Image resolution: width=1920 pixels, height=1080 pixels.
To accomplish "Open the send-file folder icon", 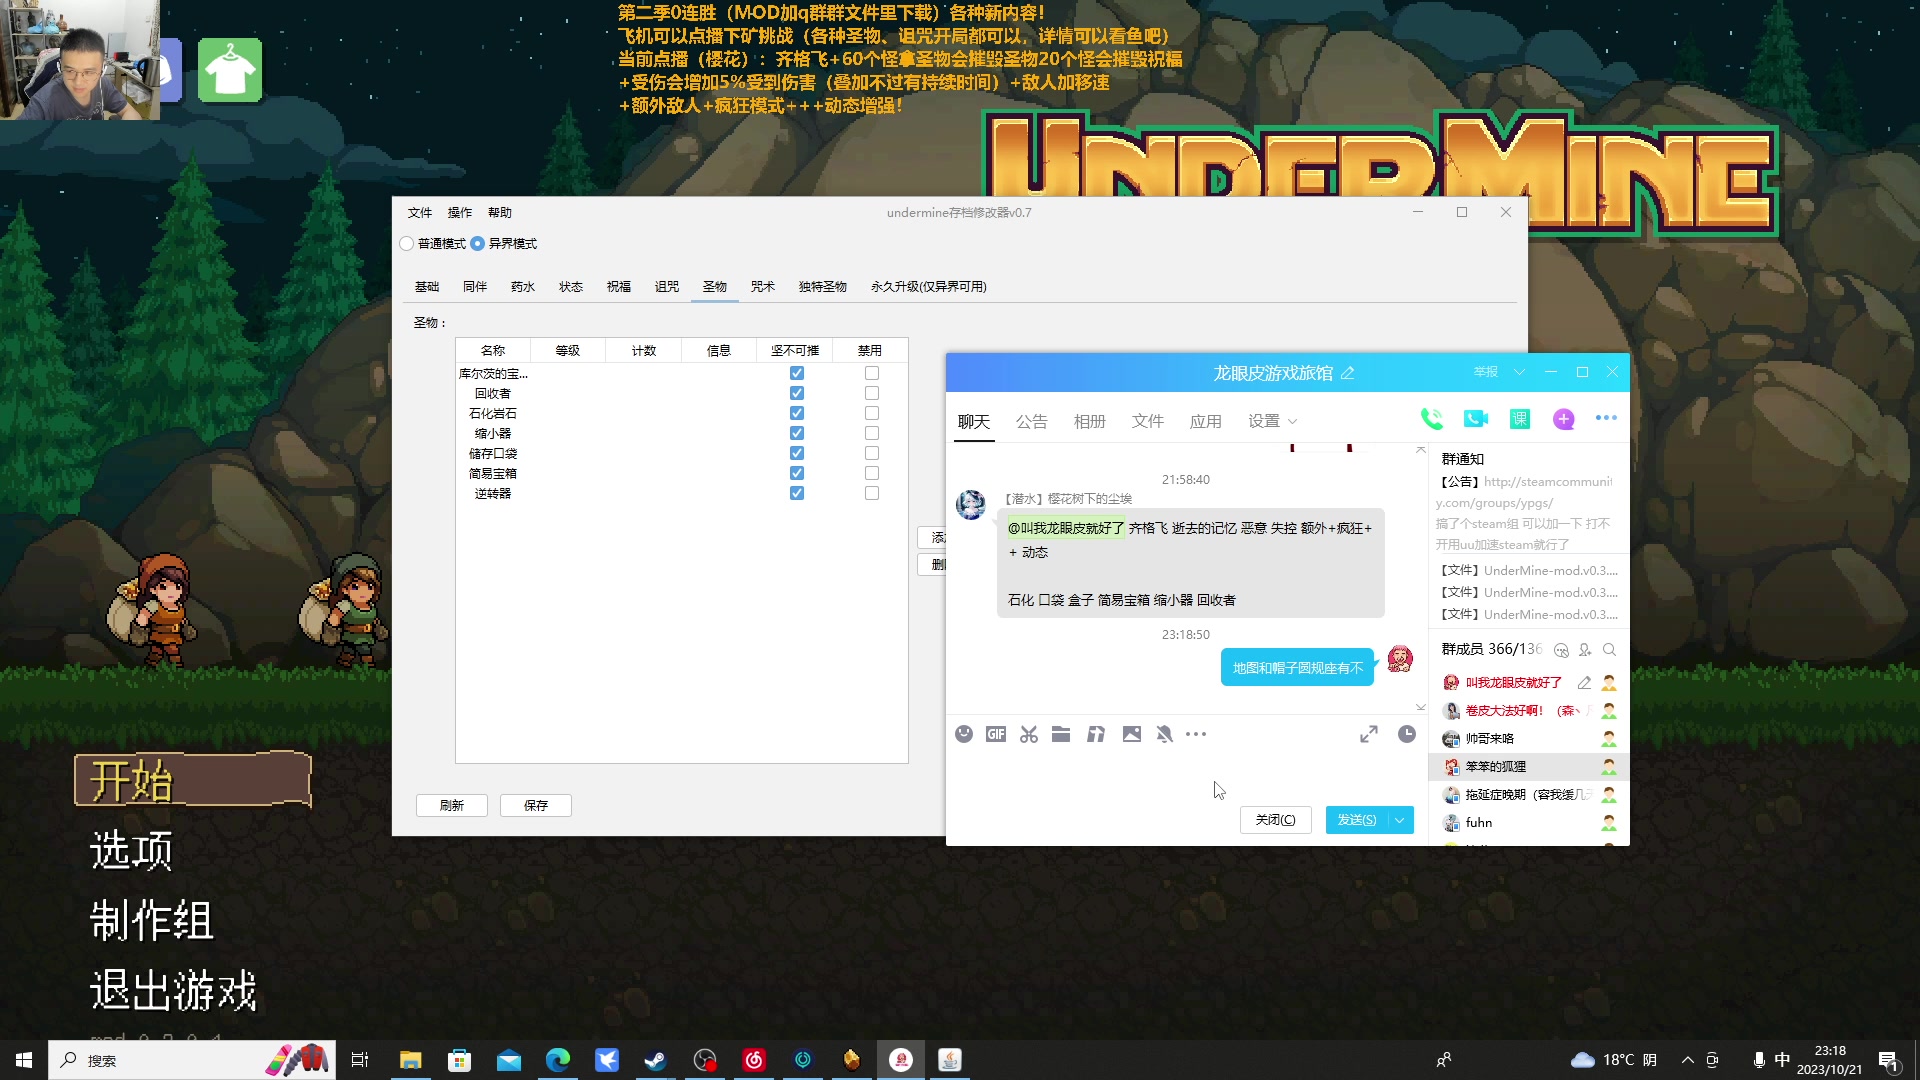I will click(1061, 734).
